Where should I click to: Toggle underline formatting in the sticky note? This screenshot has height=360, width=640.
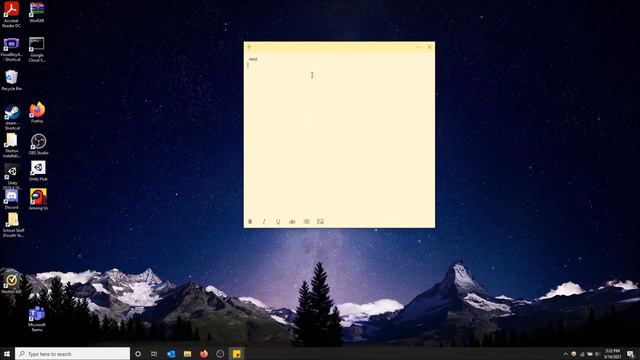coord(278,222)
